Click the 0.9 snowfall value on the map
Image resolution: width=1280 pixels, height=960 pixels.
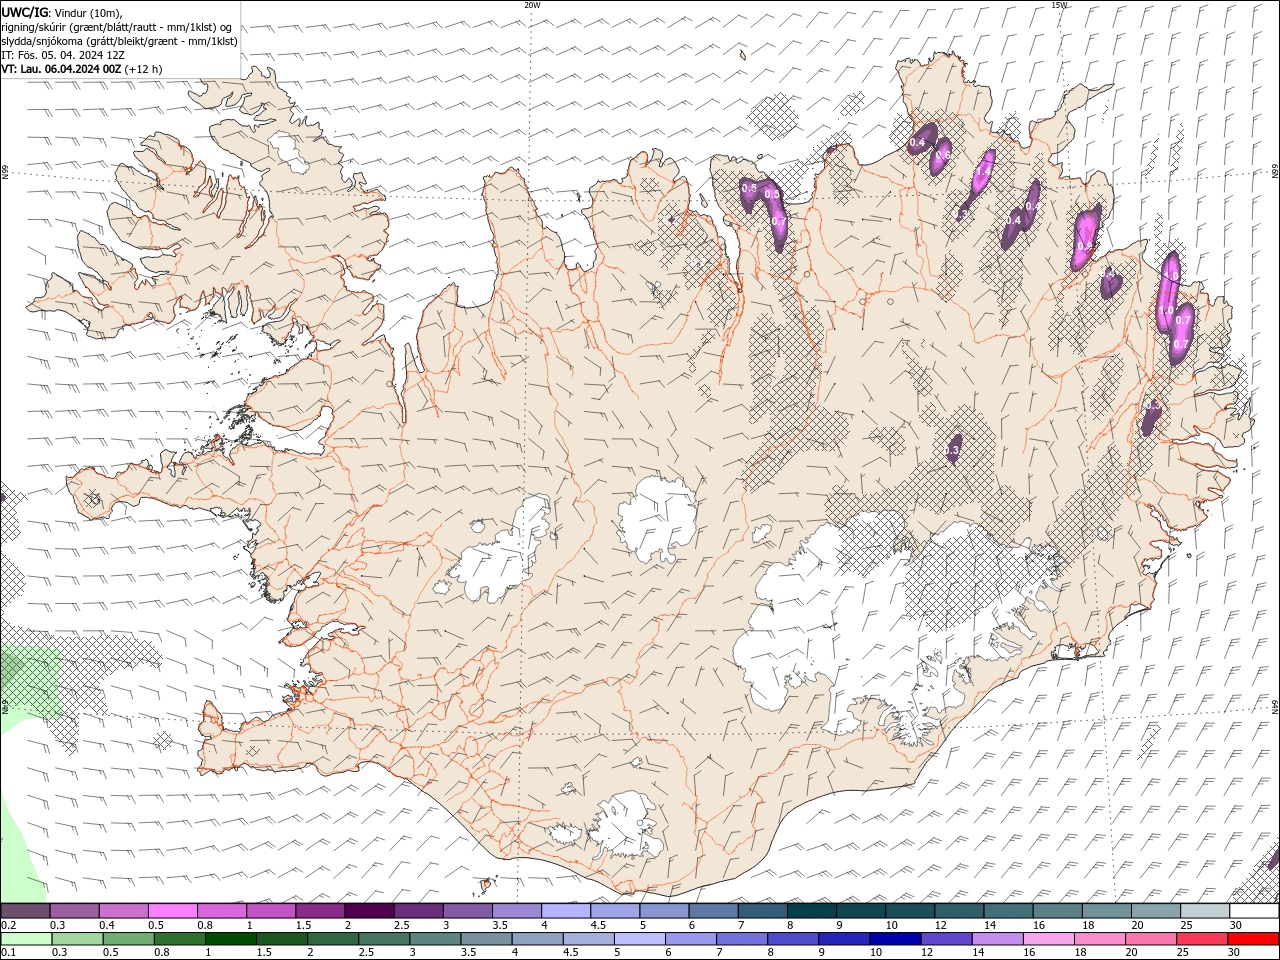pyautogui.click(x=1084, y=245)
